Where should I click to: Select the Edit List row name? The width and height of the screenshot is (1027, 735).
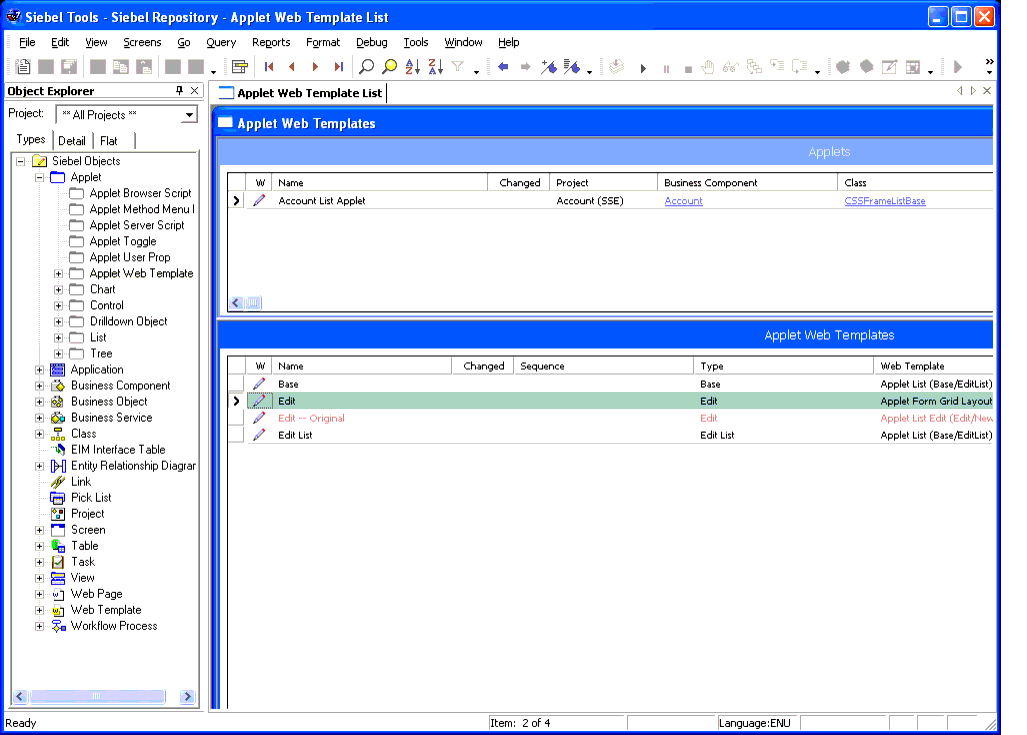pos(295,436)
